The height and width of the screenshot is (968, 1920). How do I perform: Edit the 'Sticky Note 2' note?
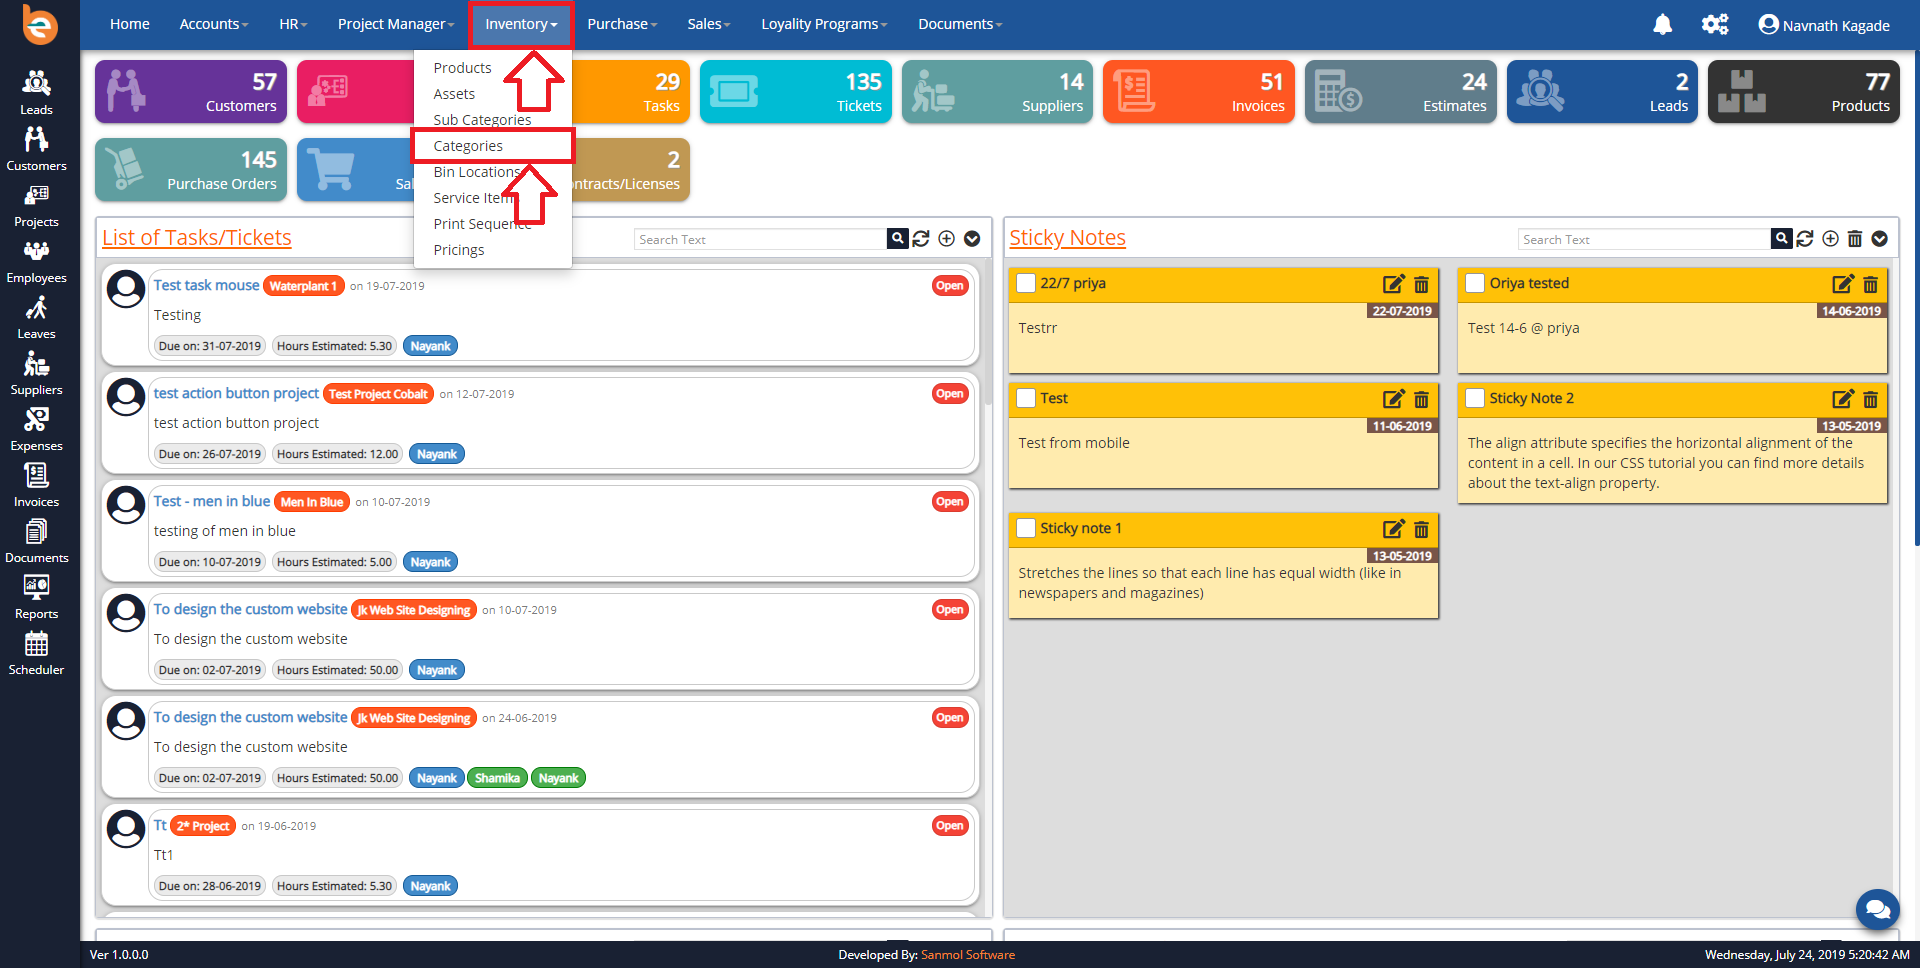1843,399
